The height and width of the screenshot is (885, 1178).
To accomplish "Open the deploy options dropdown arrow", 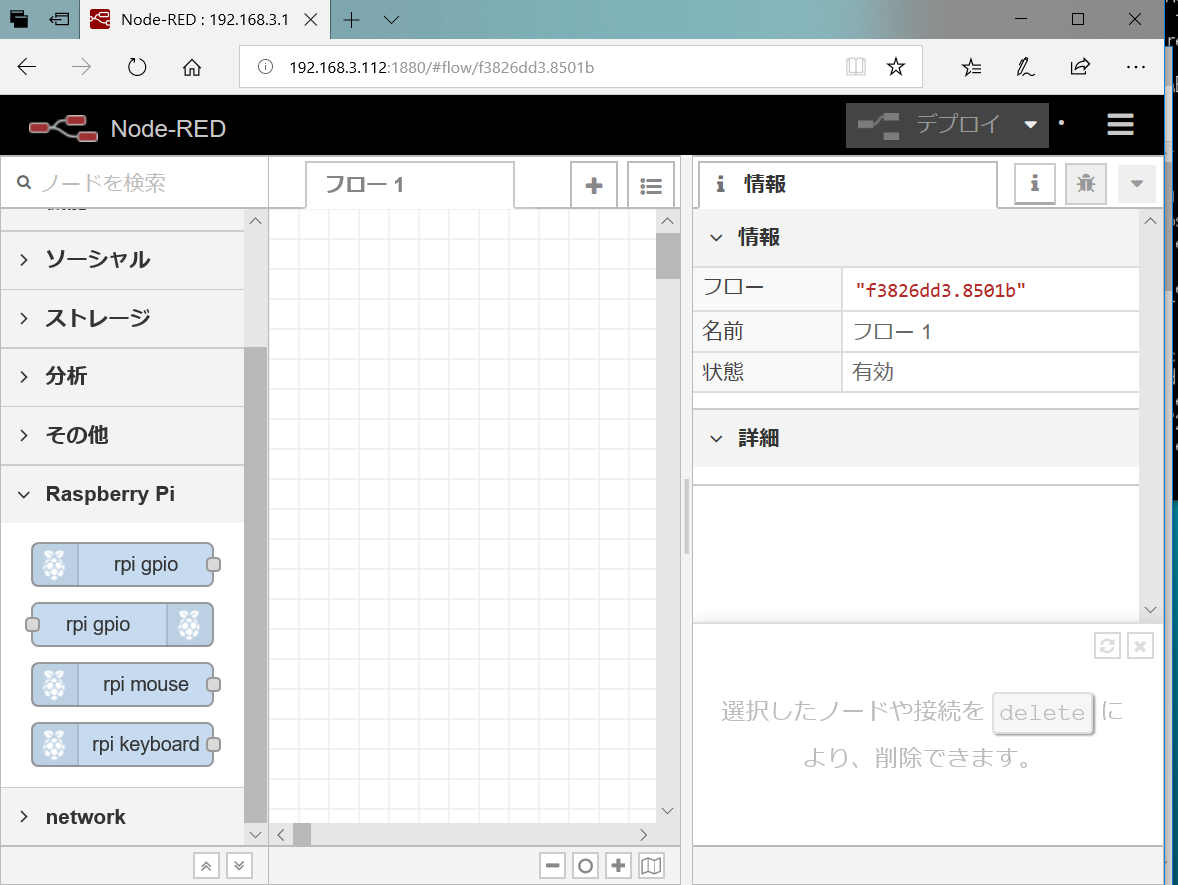I will pos(1031,124).
